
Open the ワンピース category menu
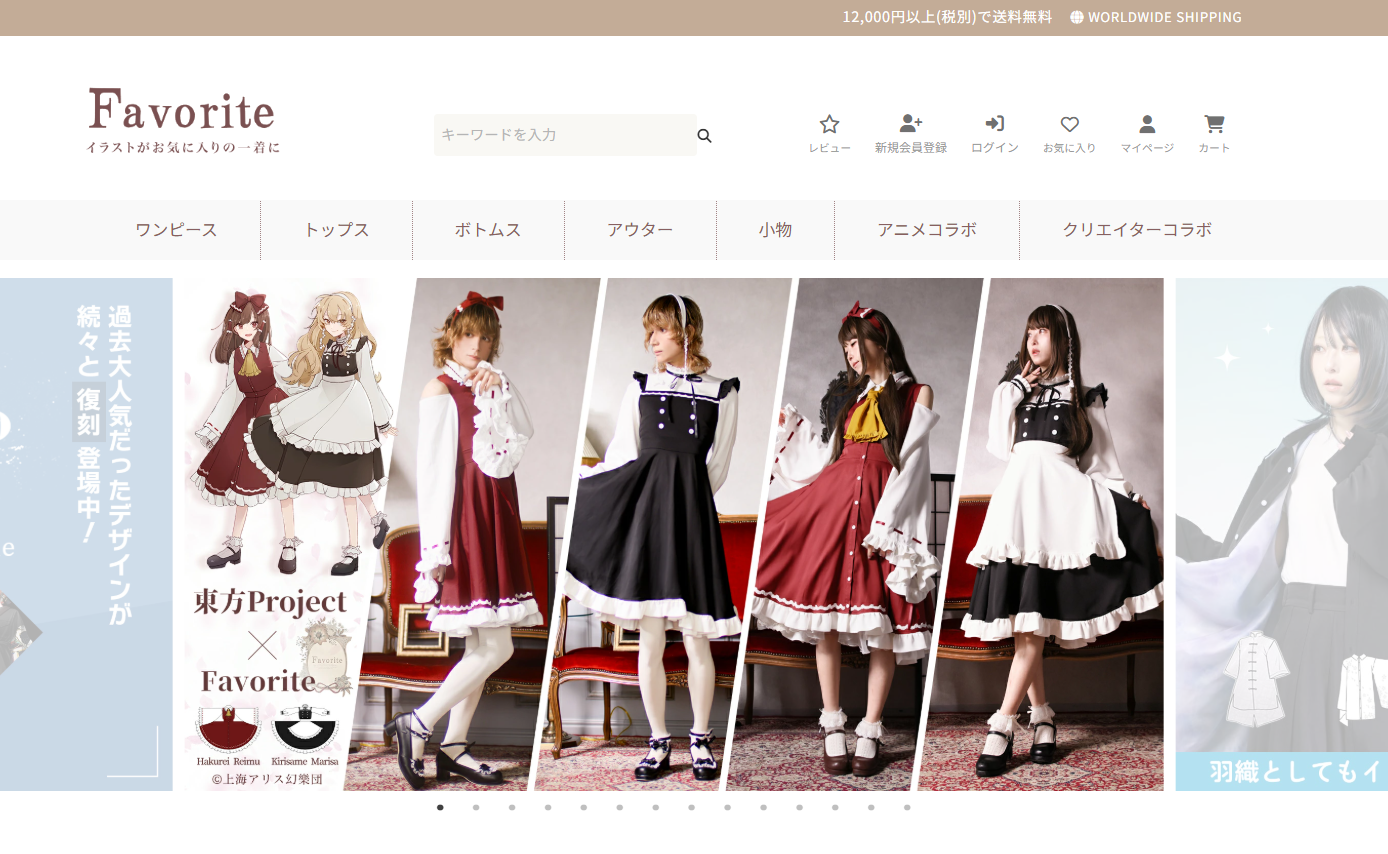176,230
